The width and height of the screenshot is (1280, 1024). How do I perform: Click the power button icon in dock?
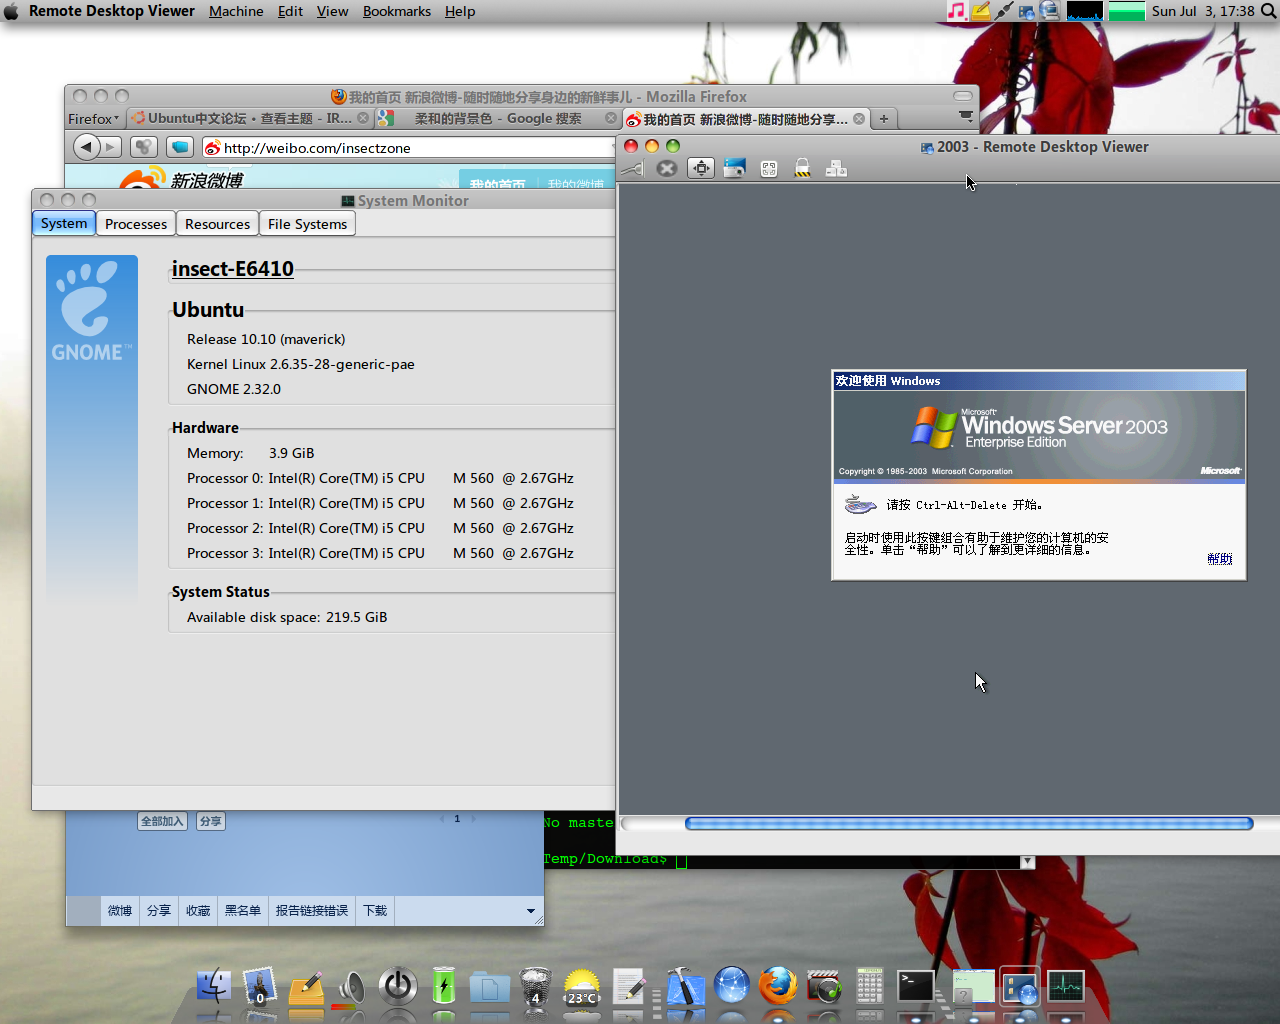[398, 987]
